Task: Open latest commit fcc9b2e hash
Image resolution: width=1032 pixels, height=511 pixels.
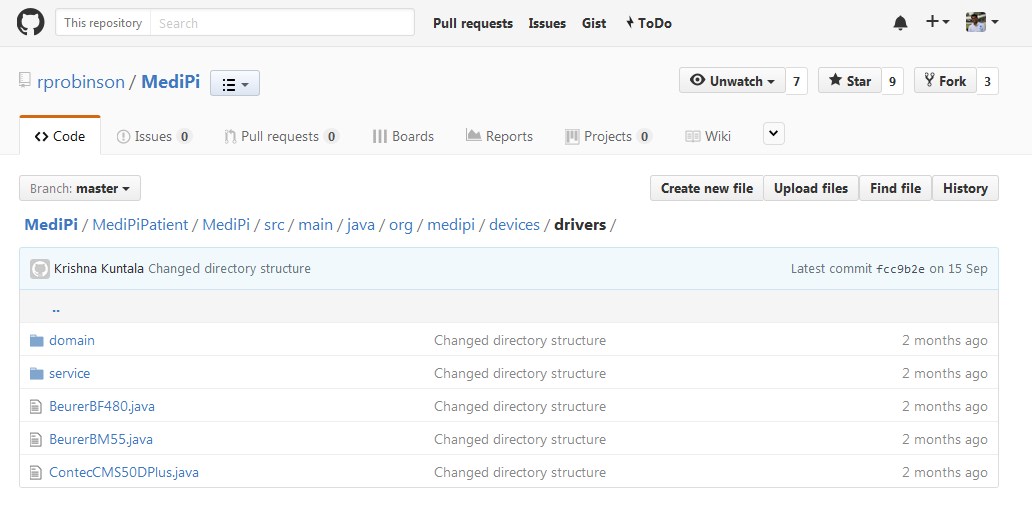Action: [900, 269]
